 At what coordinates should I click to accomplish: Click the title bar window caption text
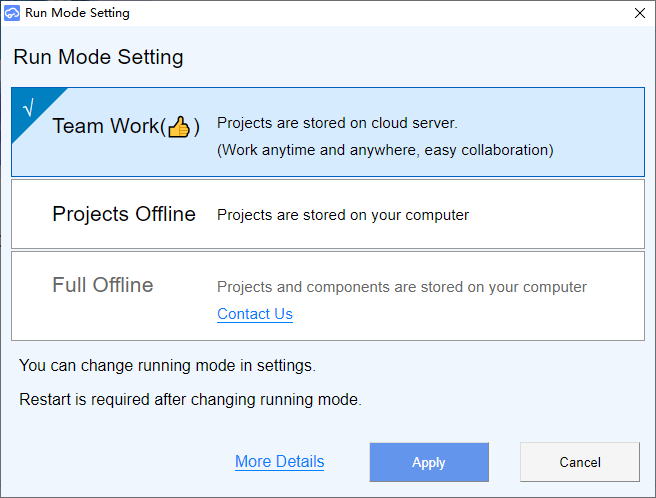(77, 13)
